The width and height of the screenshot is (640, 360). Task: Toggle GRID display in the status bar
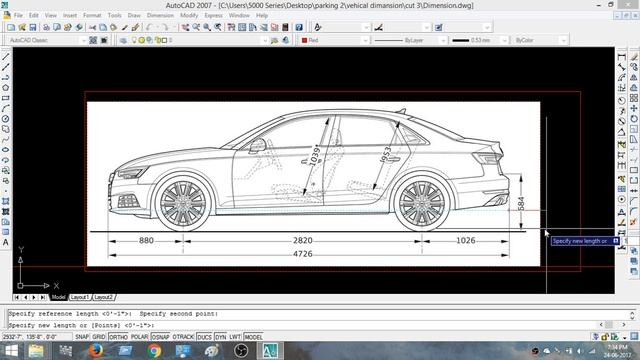[x=99, y=337]
